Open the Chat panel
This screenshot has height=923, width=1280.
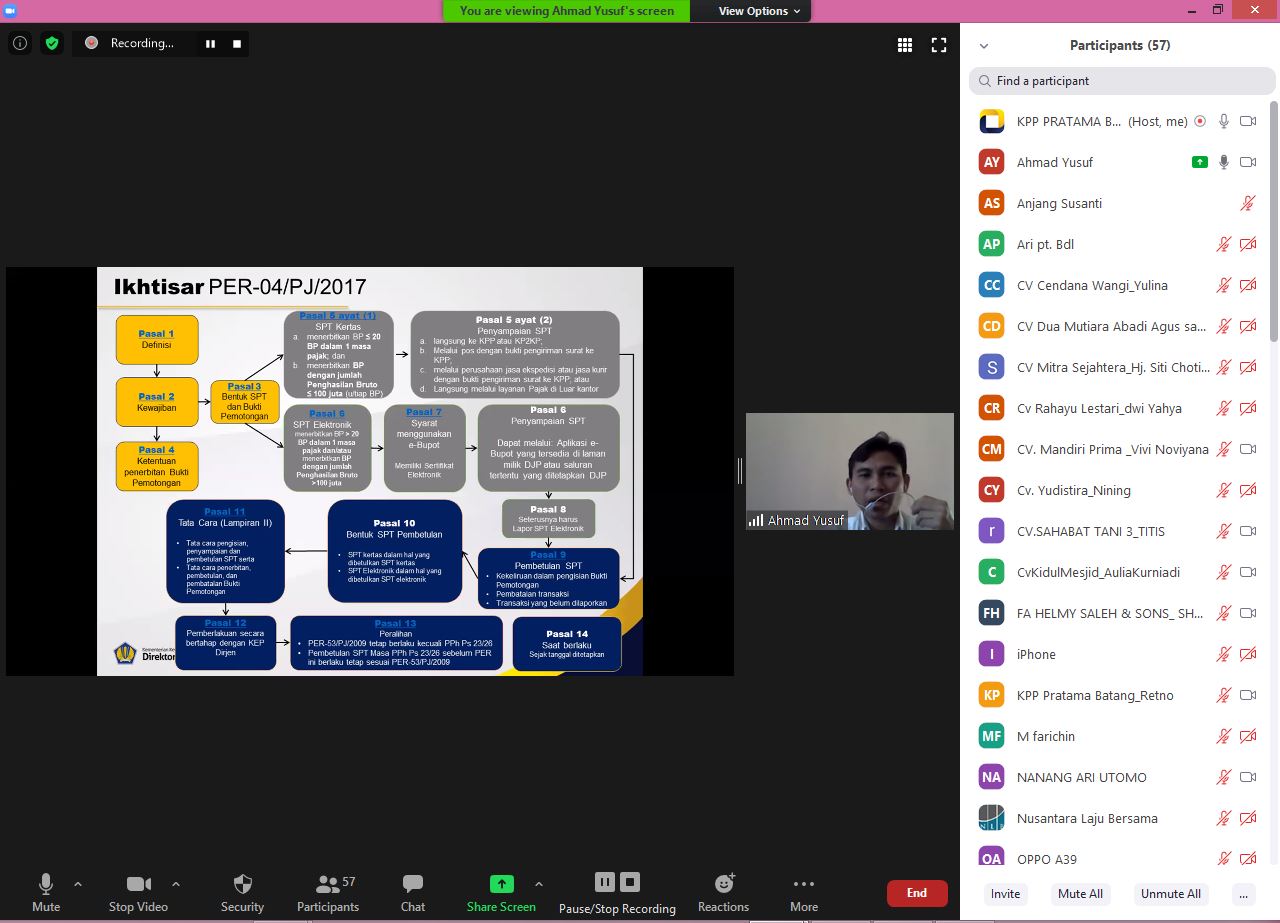[413, 893]
